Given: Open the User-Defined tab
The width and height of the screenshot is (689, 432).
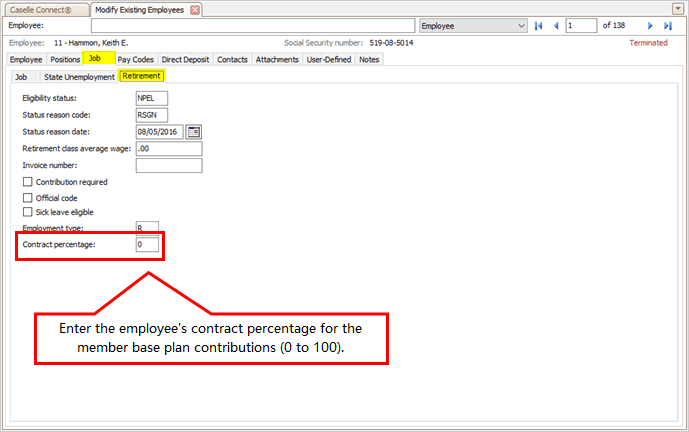Looking at the screenshot, I should 328,59.
